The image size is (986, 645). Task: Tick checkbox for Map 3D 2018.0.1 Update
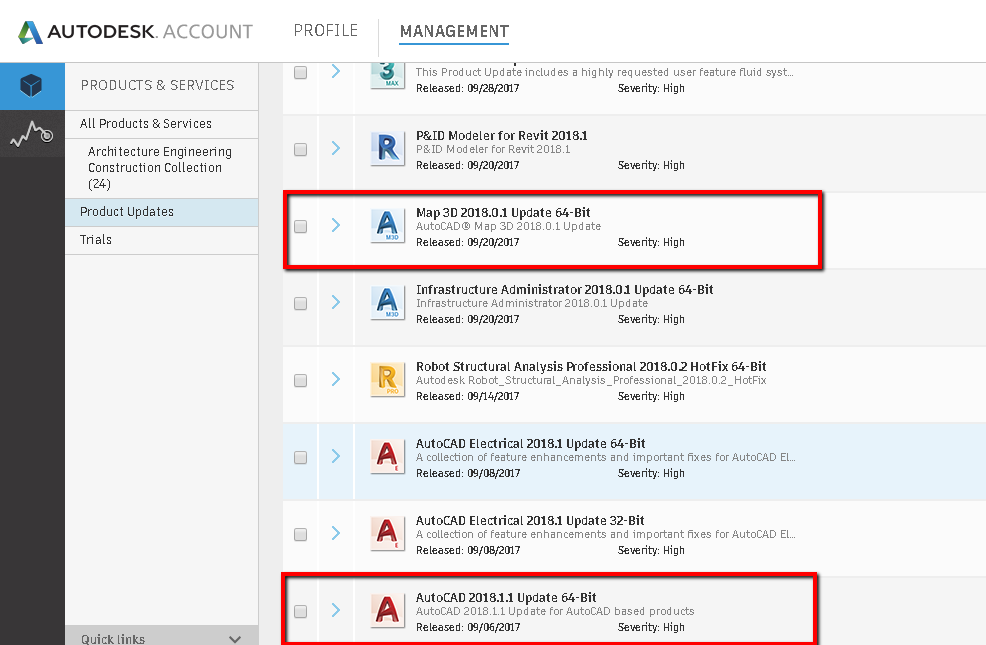click(x=301, y=226)
